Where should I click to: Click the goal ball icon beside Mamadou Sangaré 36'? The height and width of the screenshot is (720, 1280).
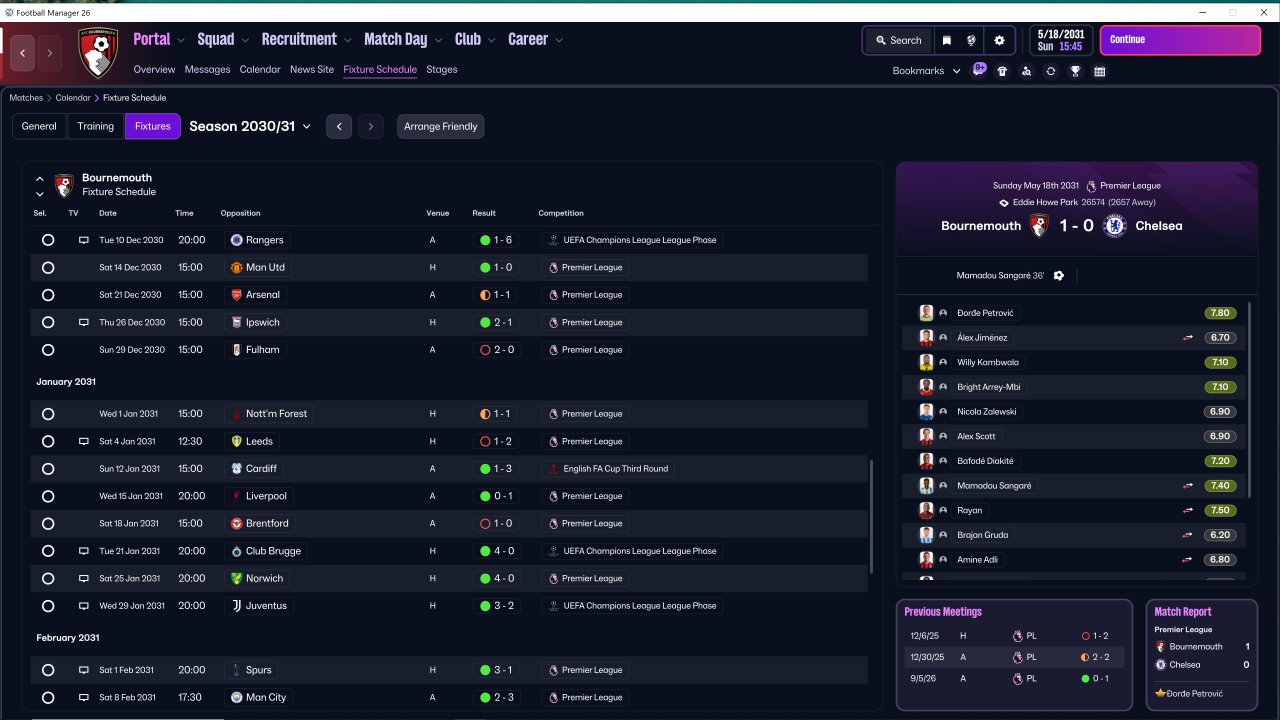point(1059,275)
